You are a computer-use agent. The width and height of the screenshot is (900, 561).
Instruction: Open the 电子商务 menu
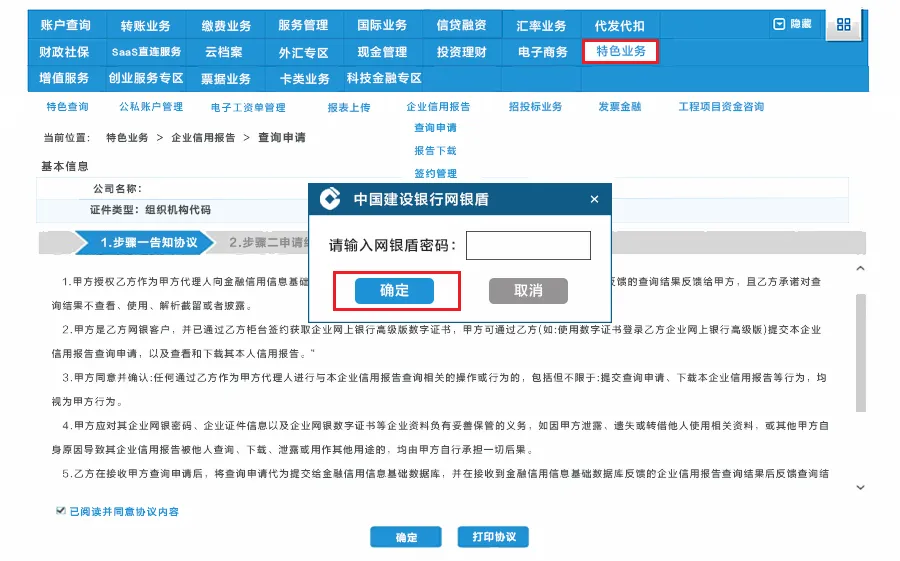(x=542, y=52)
